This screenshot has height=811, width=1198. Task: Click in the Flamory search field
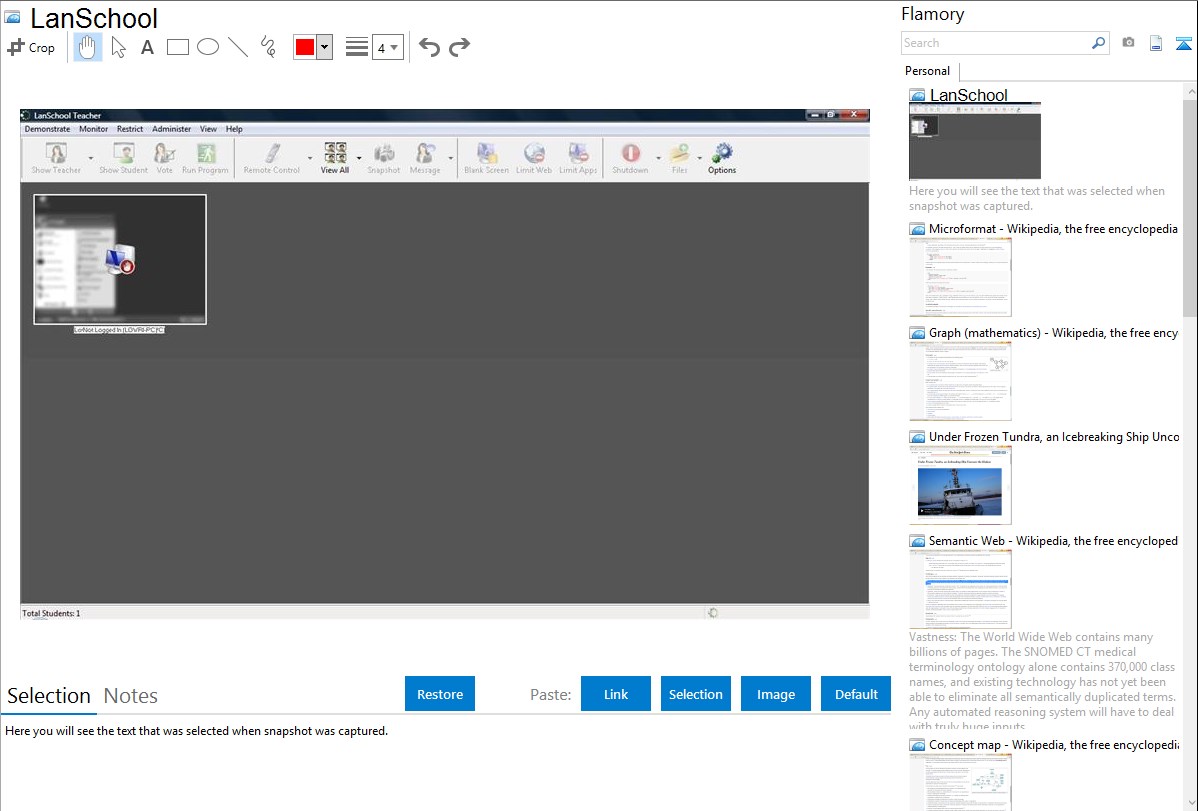[995, 43]
